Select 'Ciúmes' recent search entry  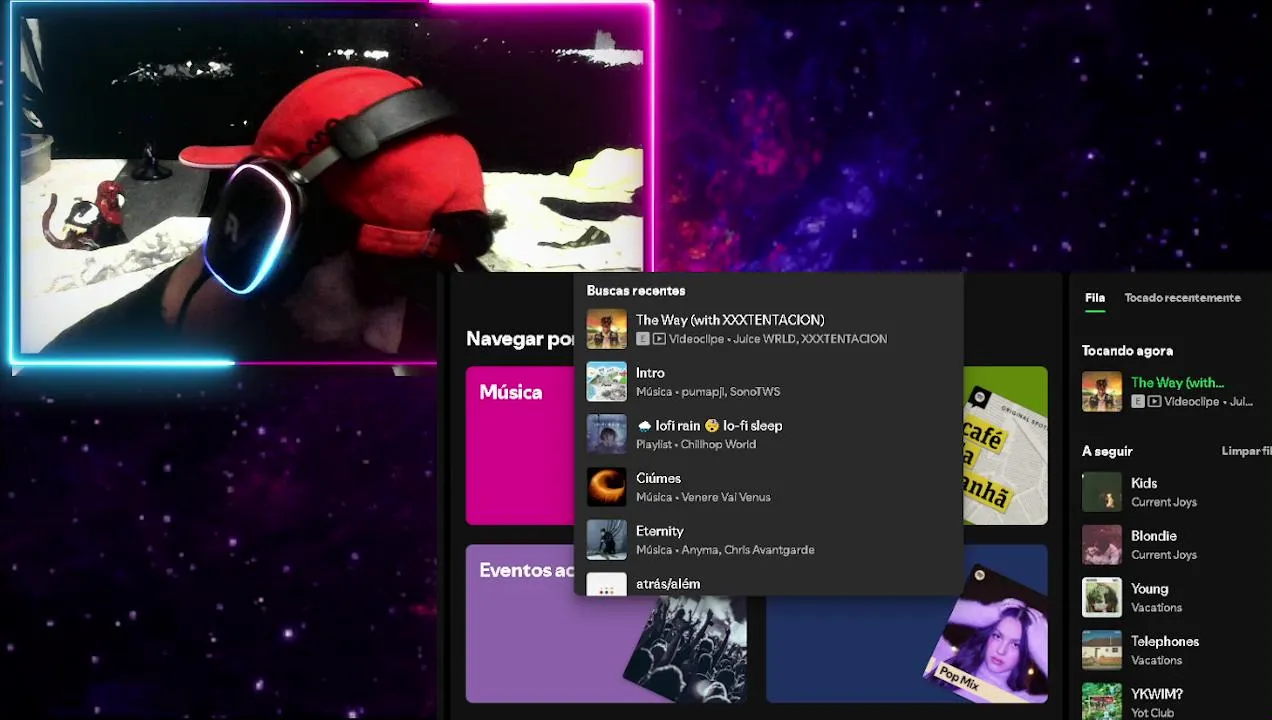[x=768, y=487]
